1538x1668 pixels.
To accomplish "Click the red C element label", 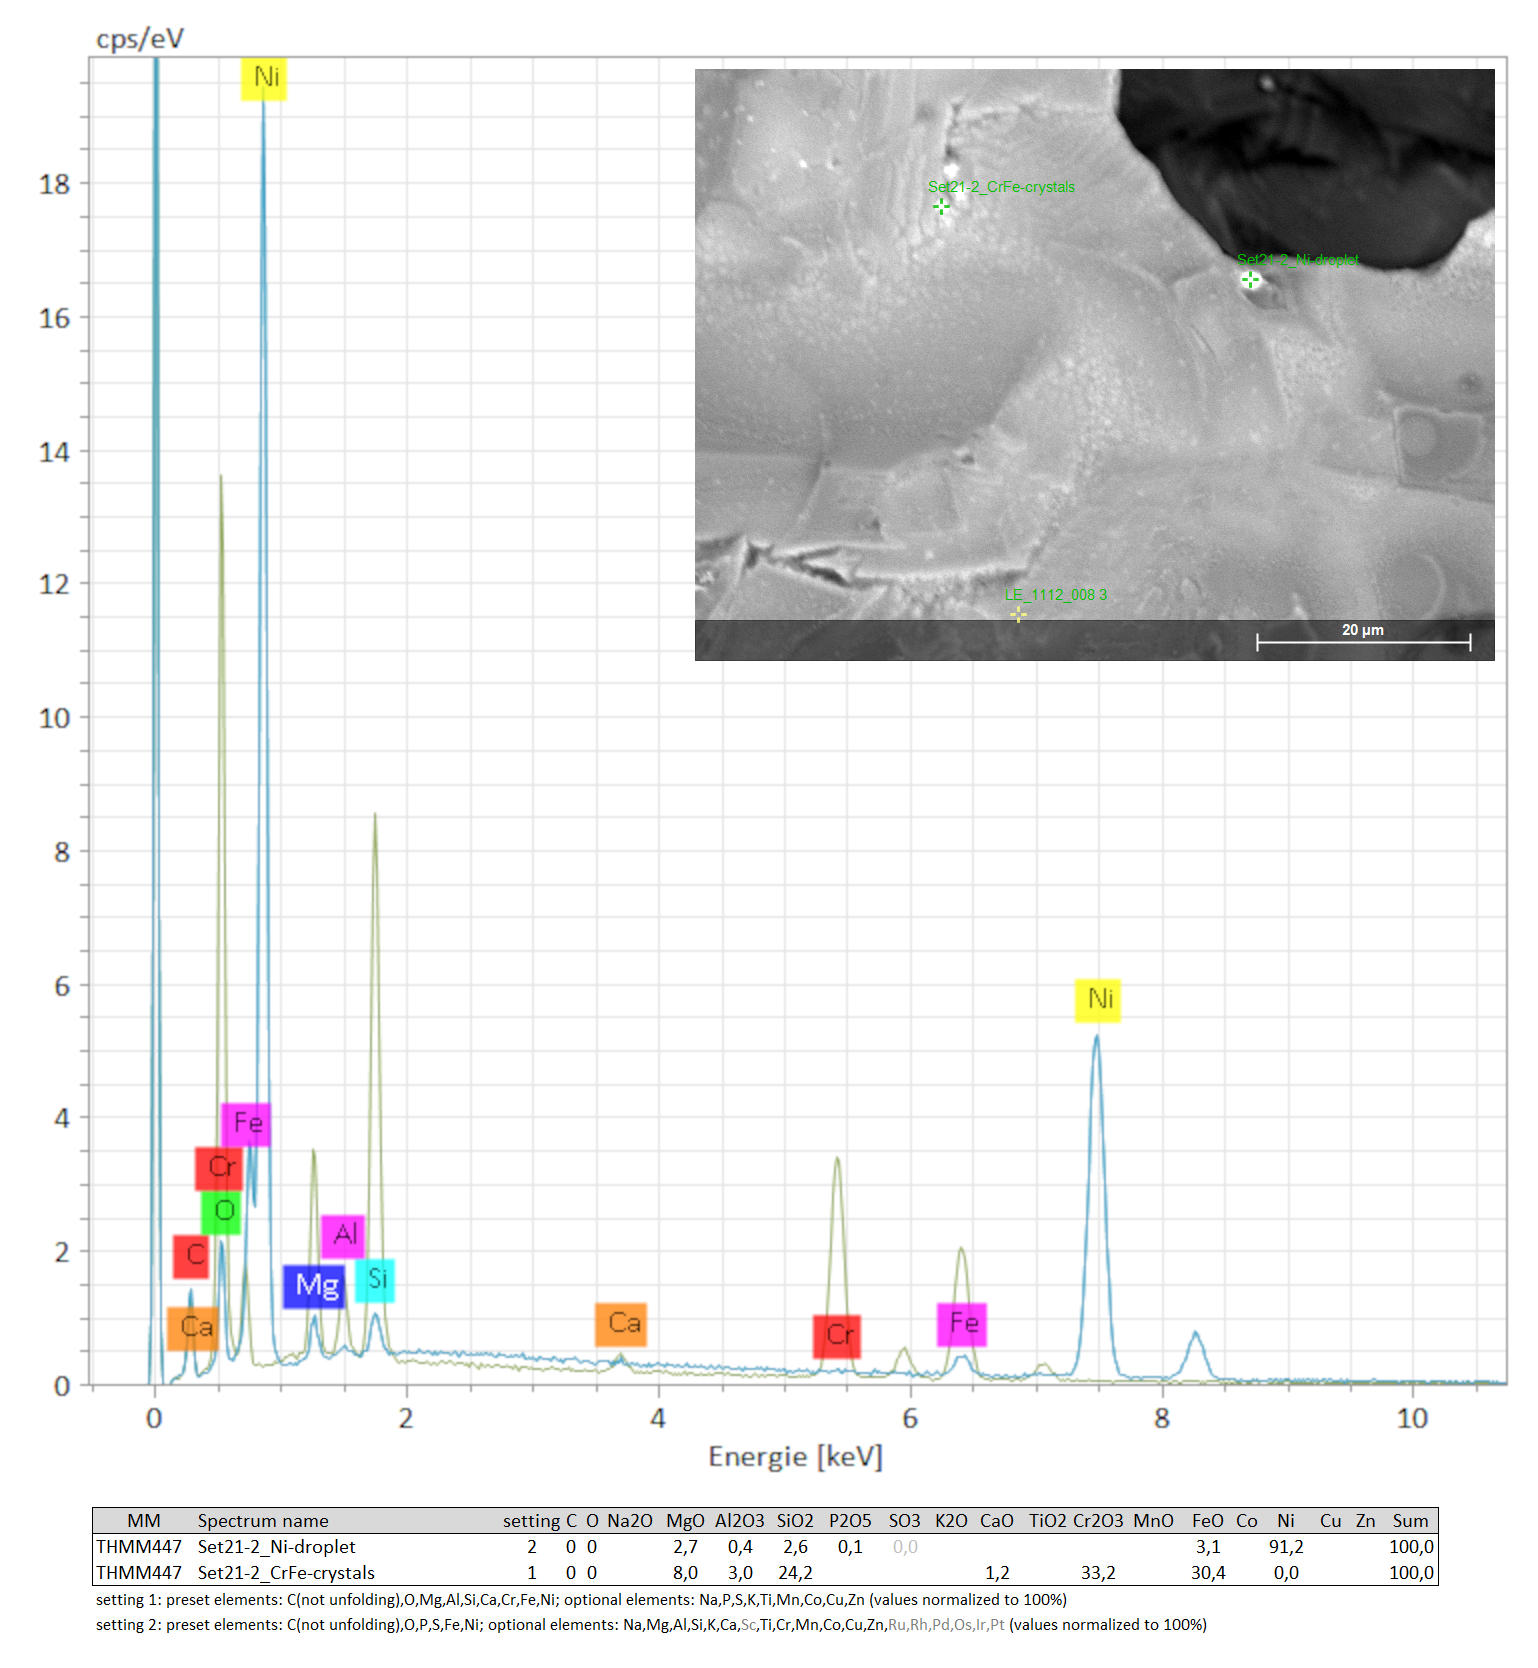I will click(x=191, y=1255).
